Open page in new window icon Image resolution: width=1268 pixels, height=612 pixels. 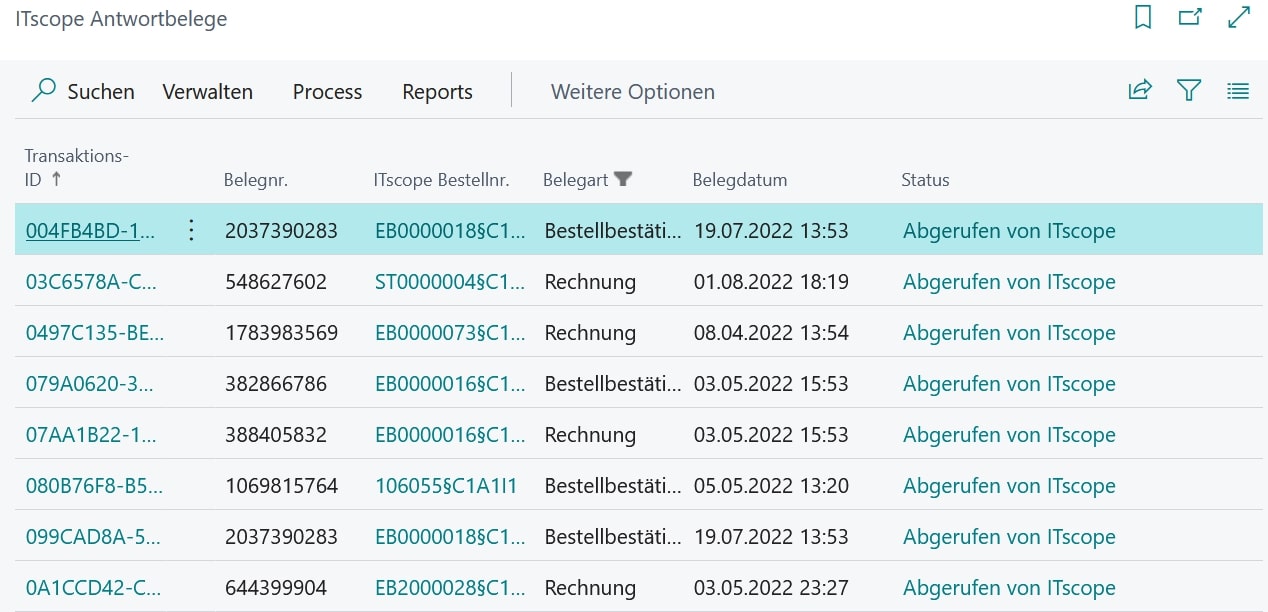point(1190,18)
